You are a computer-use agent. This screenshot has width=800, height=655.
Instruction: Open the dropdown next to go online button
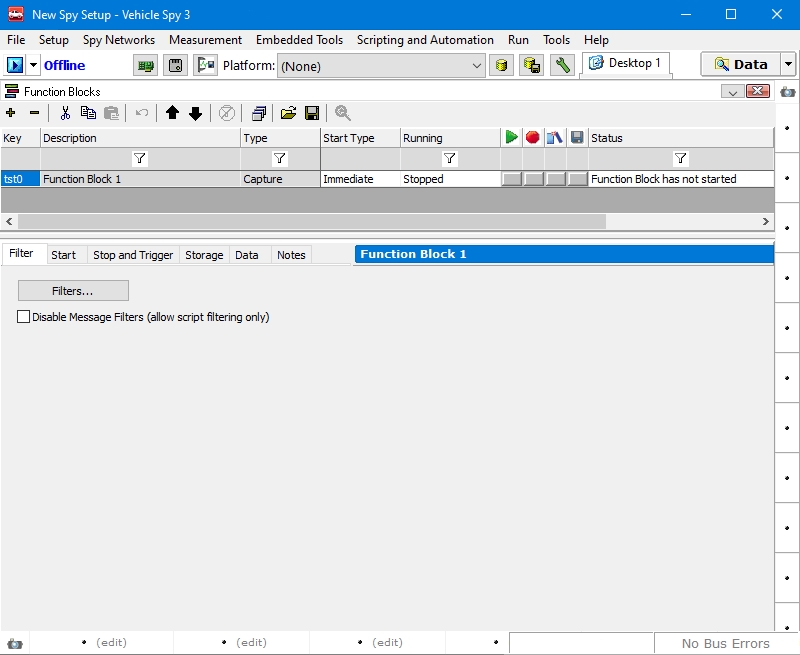click(x=33, y=65)
